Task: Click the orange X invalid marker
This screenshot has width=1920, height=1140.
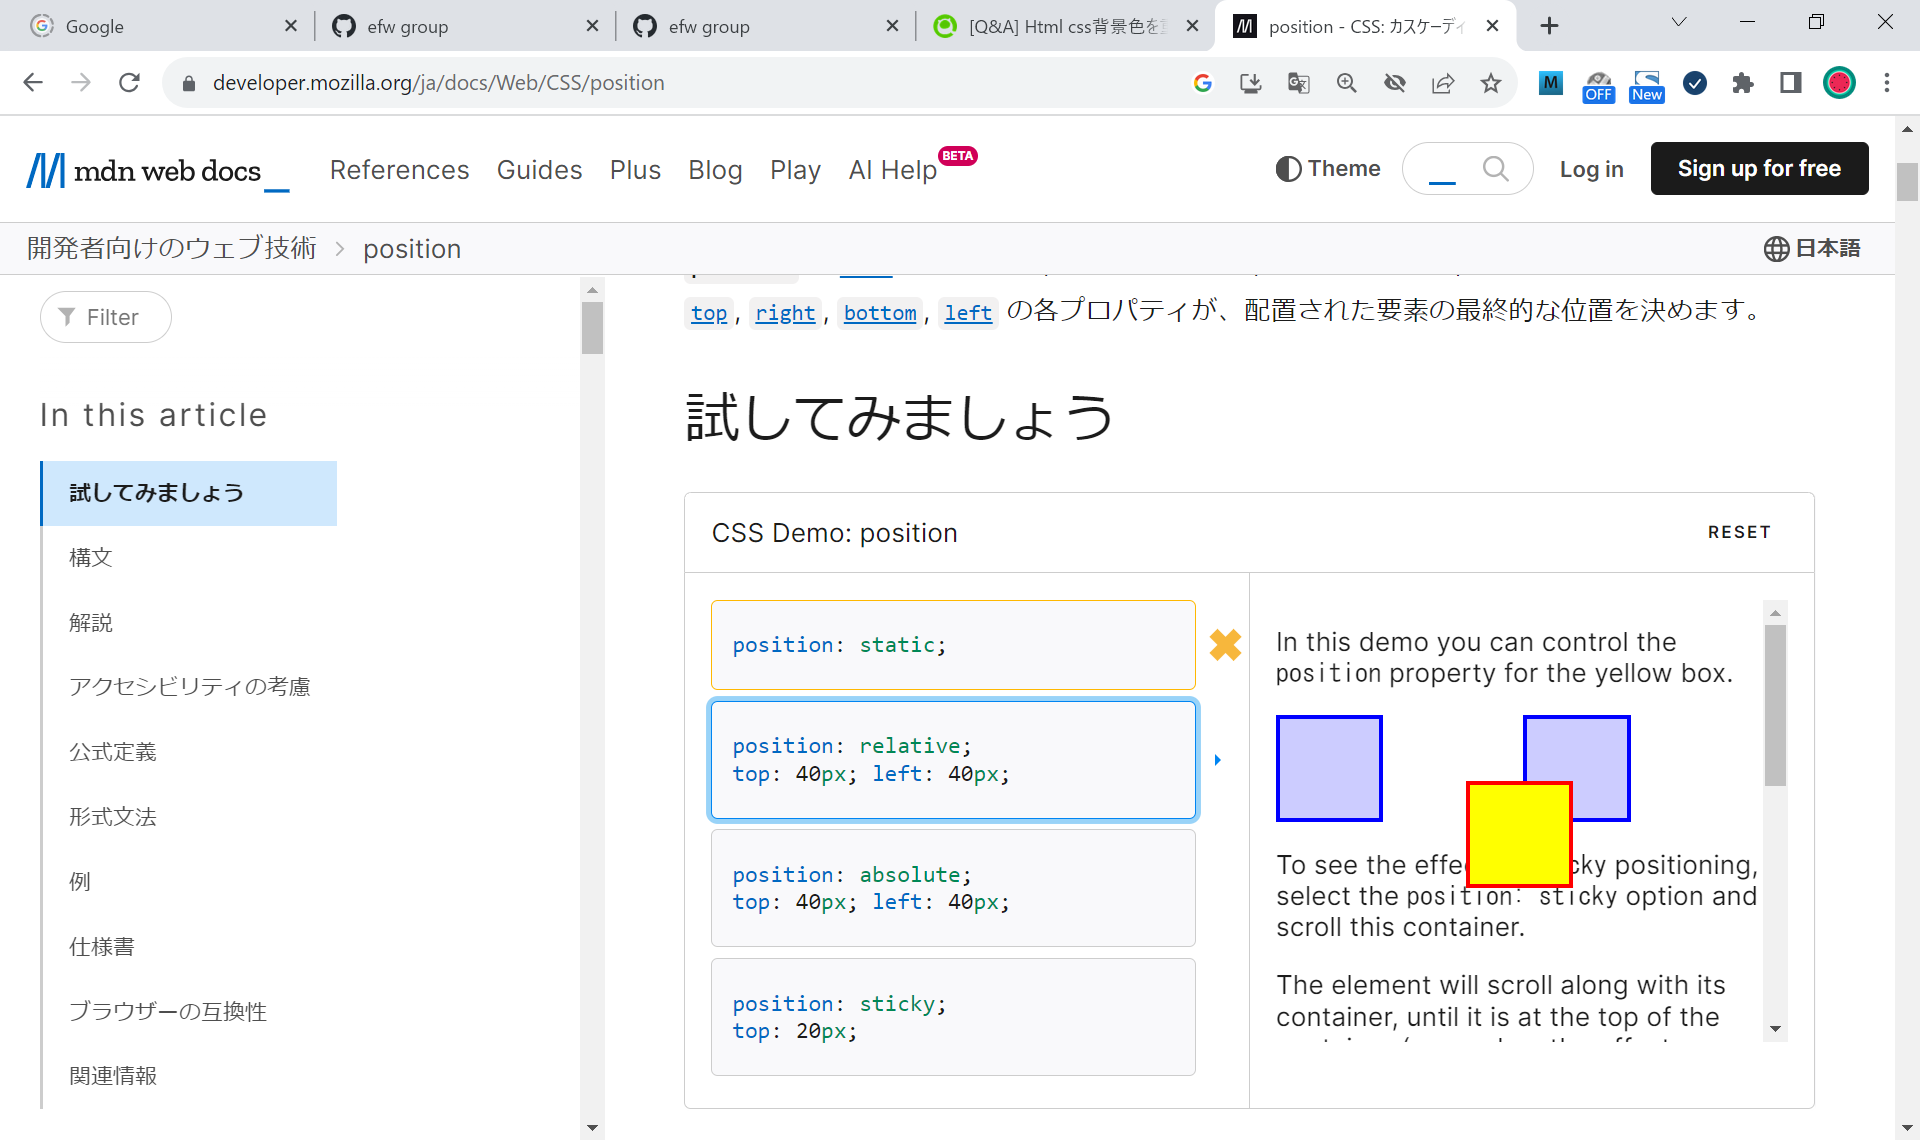Action: pyautogui.click(x=1225, y=645)
